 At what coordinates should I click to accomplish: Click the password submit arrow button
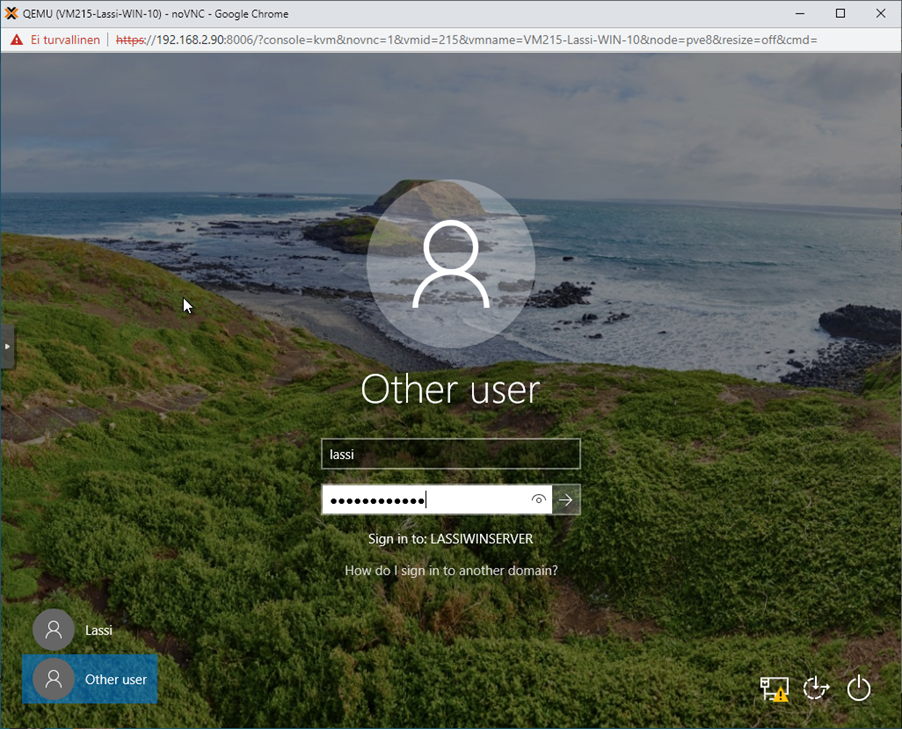click(566, 499)
